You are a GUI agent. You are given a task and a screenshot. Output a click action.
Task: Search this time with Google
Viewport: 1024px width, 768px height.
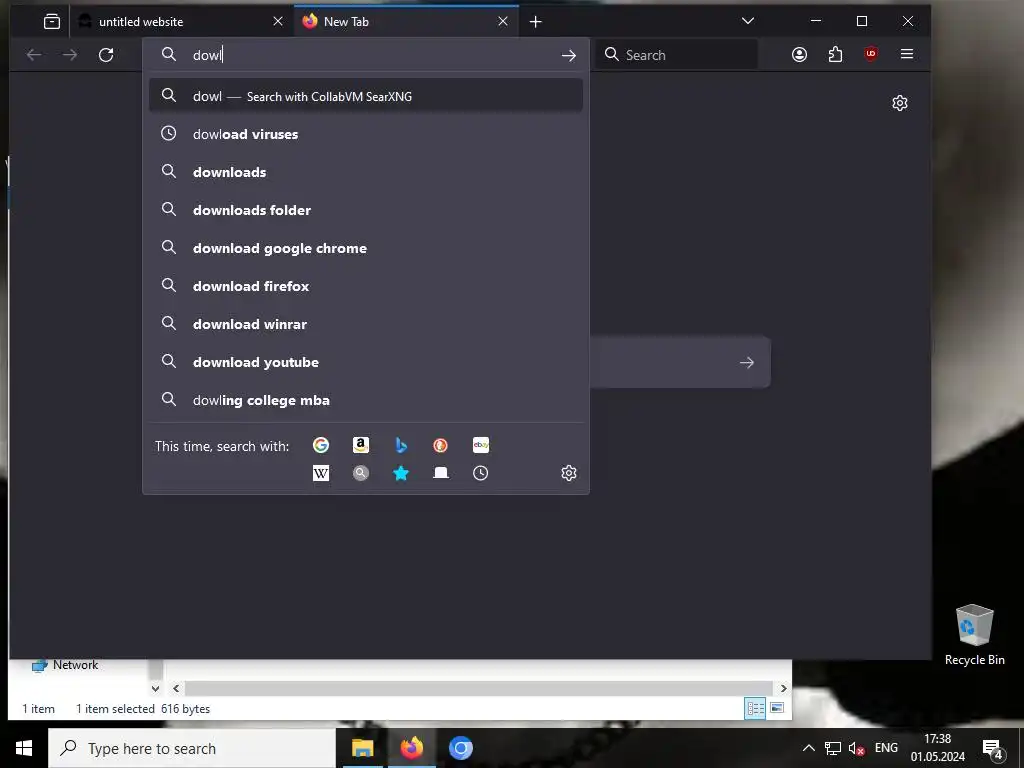coord(321,445)
